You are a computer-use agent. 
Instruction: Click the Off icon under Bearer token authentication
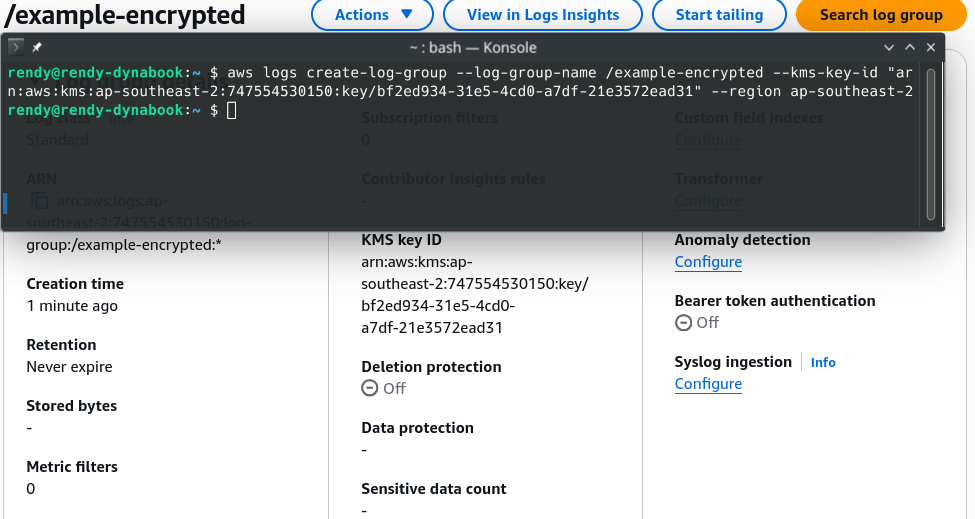coord(683,323)
